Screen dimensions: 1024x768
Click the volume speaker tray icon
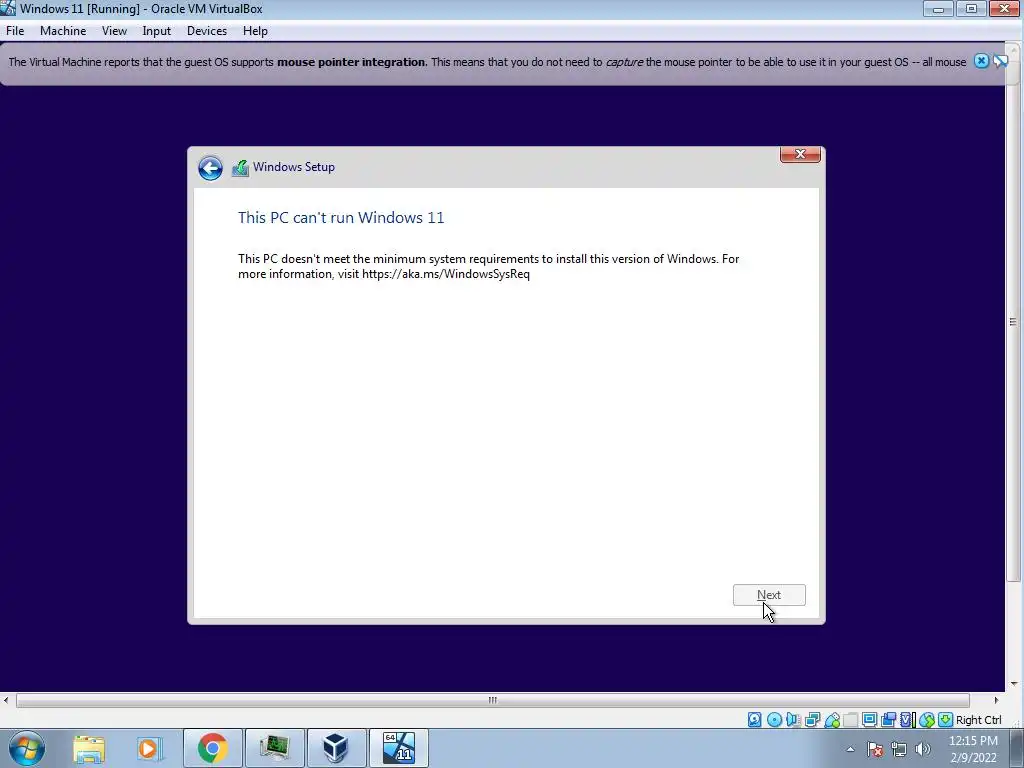point(922,749)
